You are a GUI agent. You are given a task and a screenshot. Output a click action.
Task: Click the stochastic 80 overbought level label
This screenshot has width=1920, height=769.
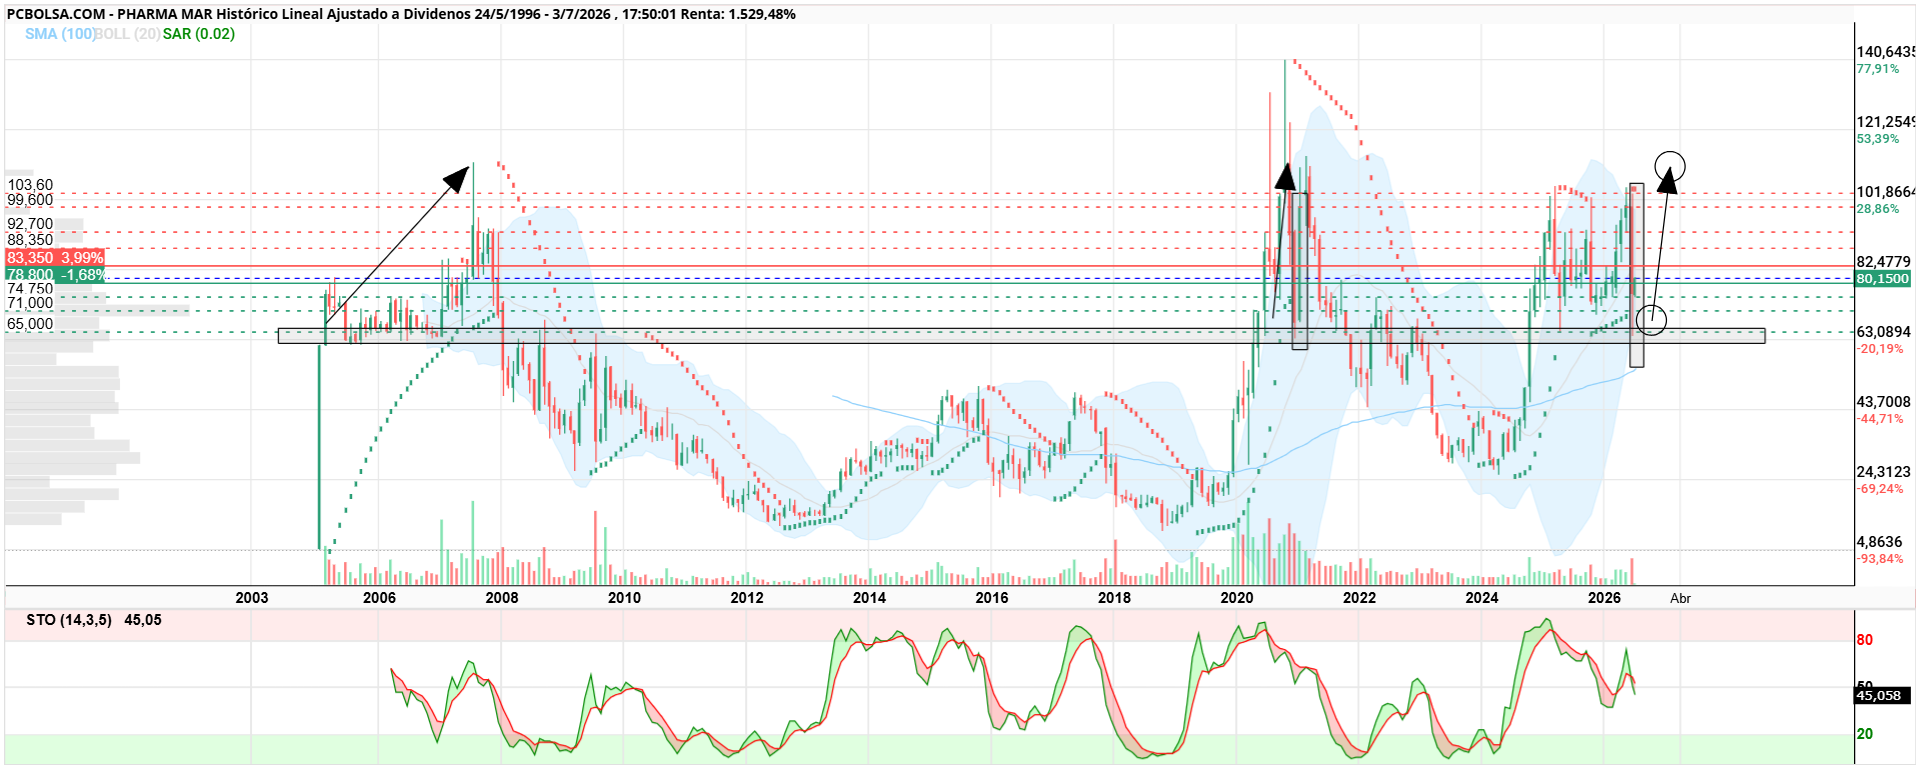[x=1865, y=640]
